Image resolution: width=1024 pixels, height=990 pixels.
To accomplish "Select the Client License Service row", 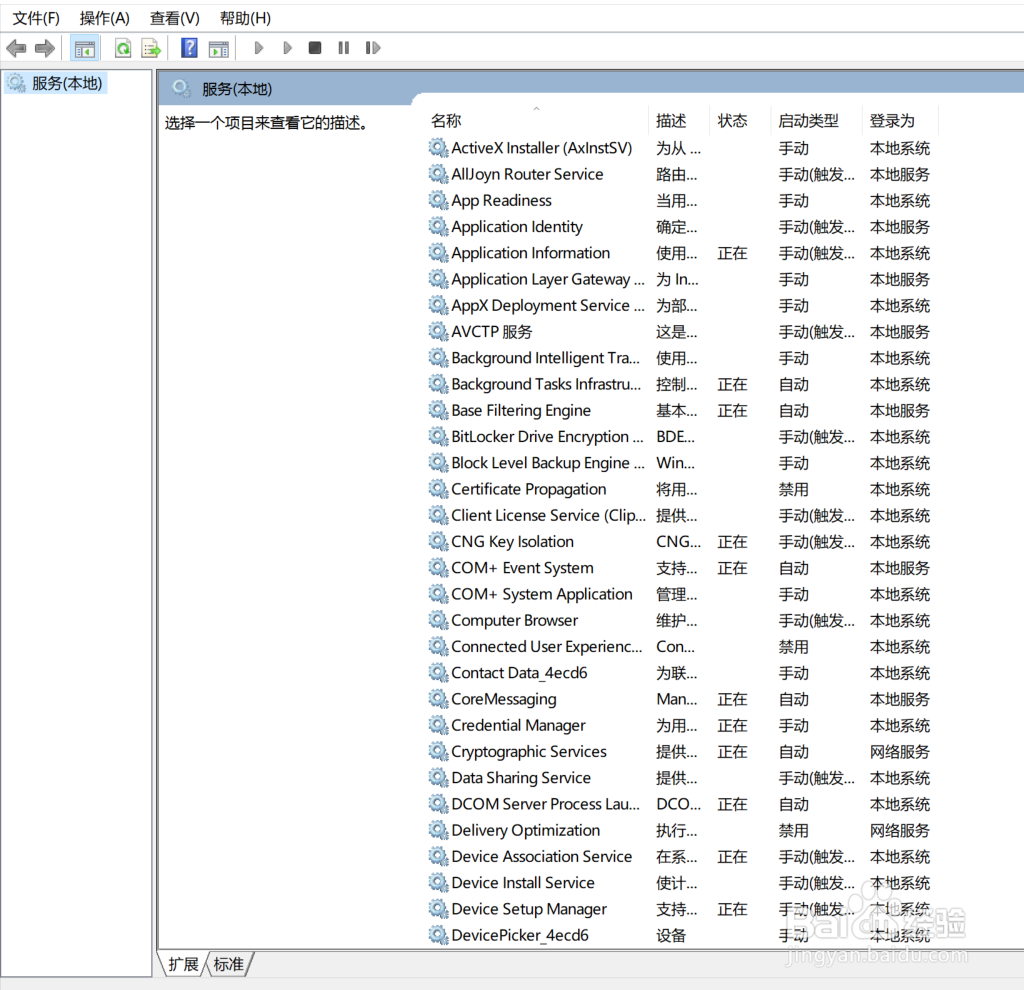I will tap(679, 515).
